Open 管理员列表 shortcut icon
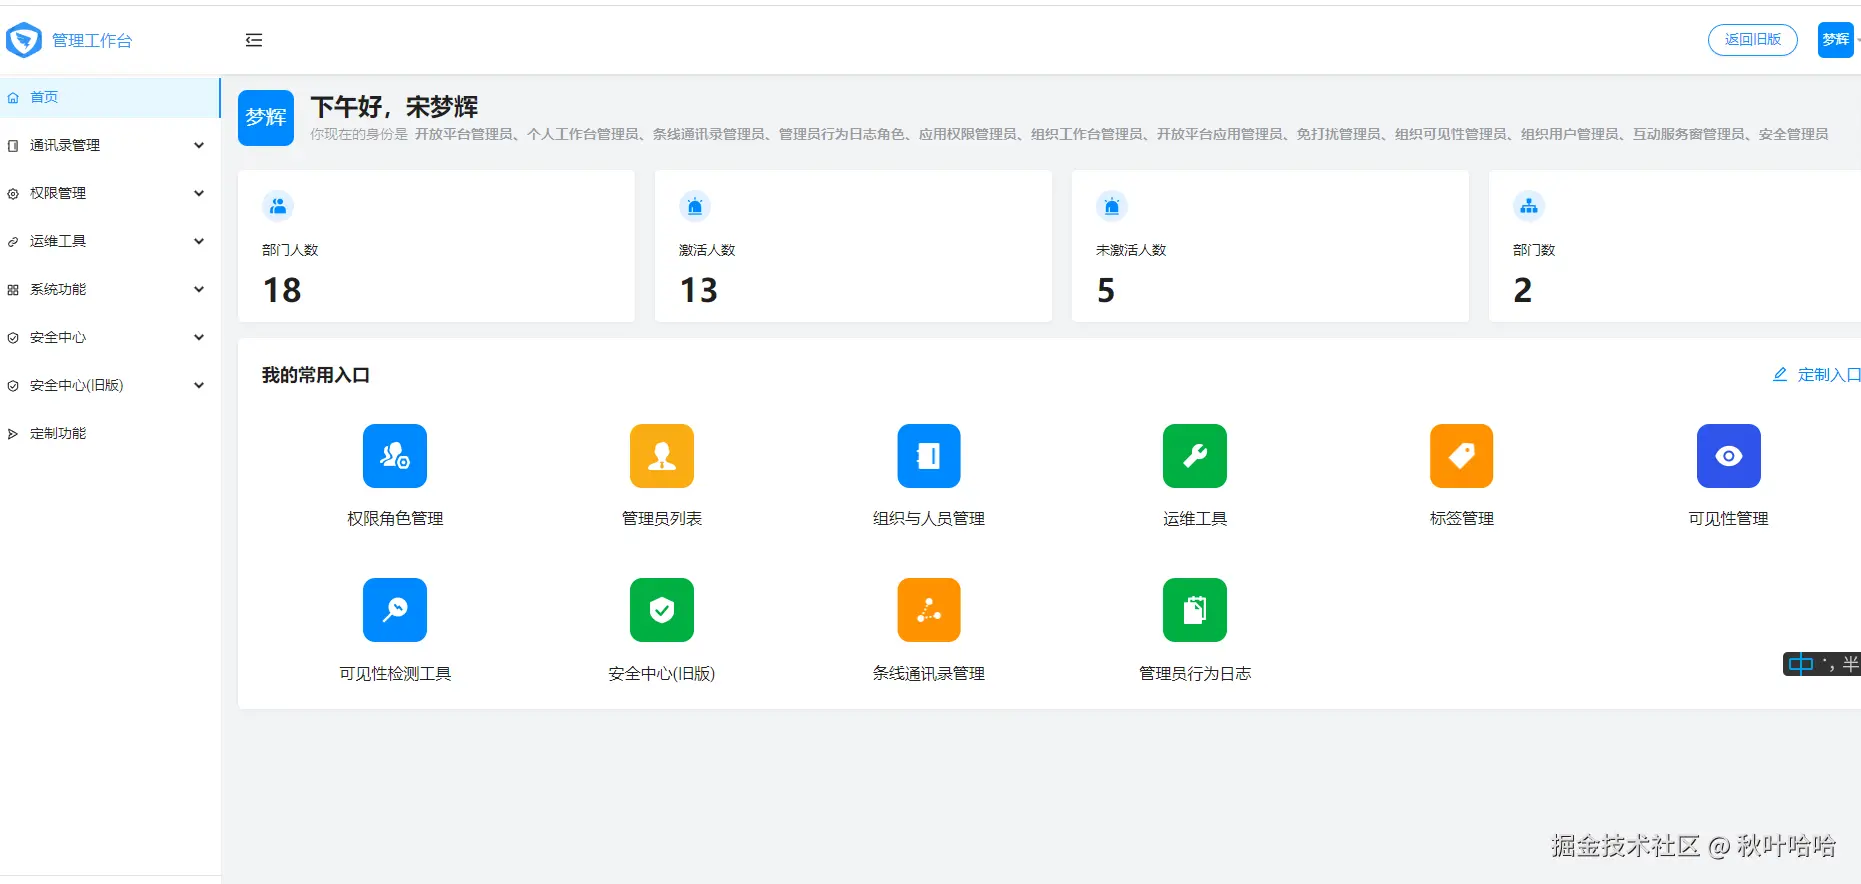The width and height of the screenshot is (1861, 884). point(662,456)
